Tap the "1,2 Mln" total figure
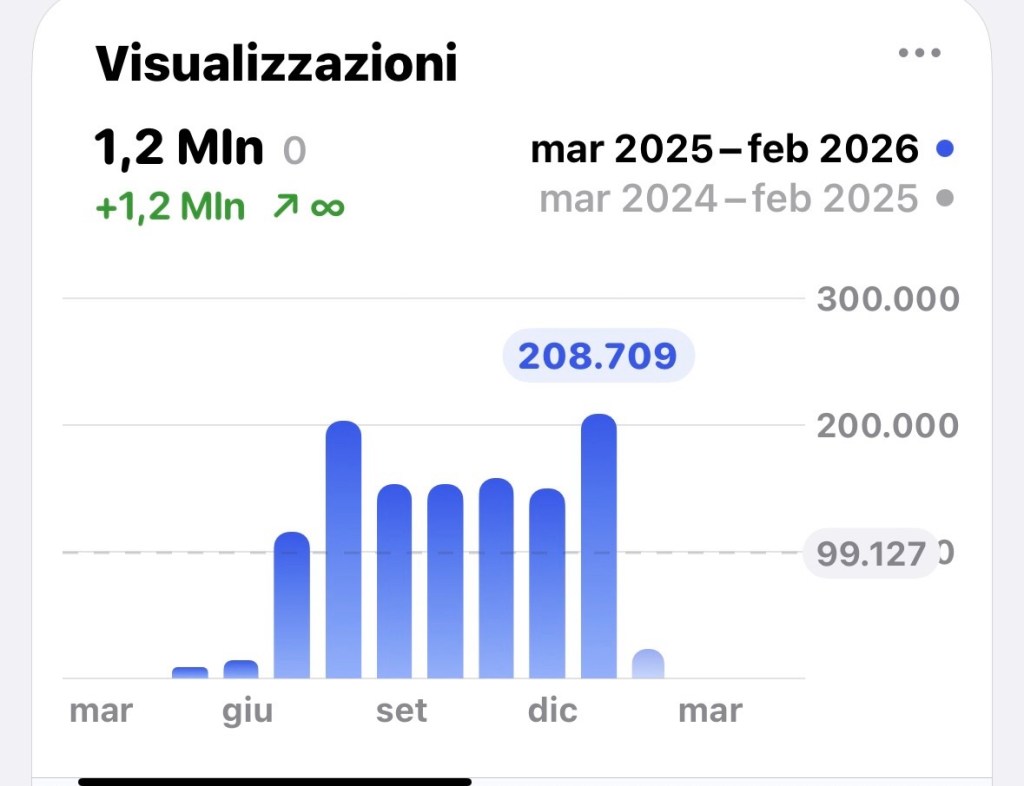Screen dimensions: 1024x786 pyautogui.click(x=179, y=148)
